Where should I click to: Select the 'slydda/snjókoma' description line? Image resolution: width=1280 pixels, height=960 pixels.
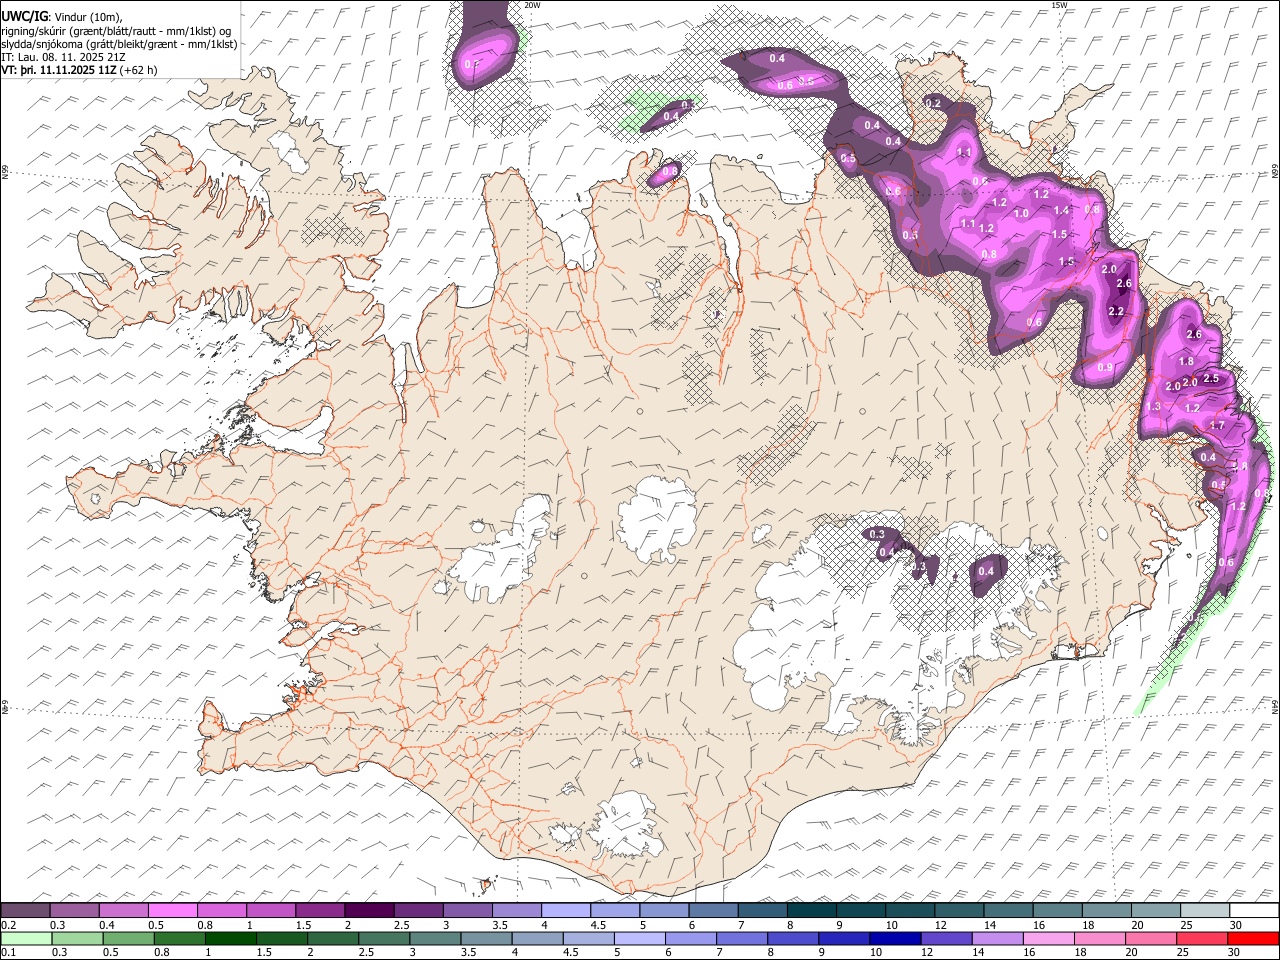pyautogui.click(x=119, y=44)
